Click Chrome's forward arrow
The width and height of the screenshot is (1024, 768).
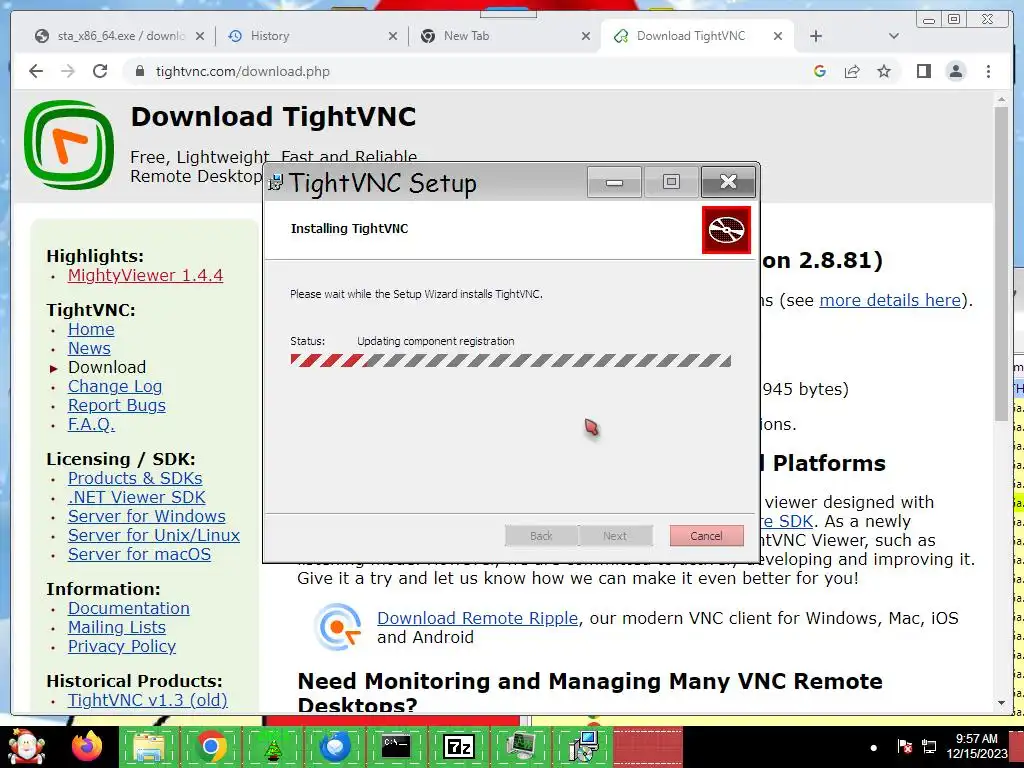(68, 71)
